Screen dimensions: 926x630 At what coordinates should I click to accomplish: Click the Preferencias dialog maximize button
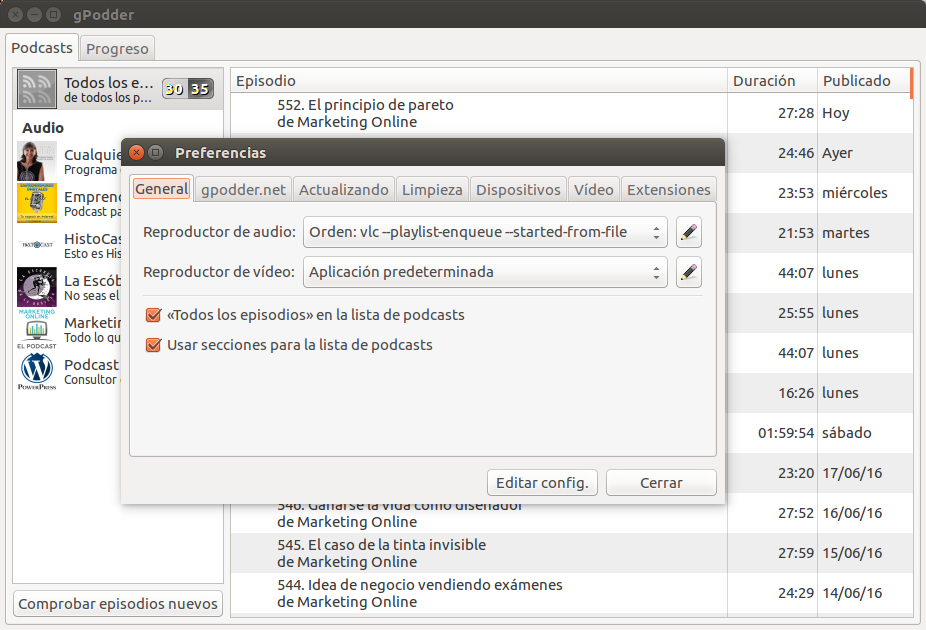(x=155, y=152)
